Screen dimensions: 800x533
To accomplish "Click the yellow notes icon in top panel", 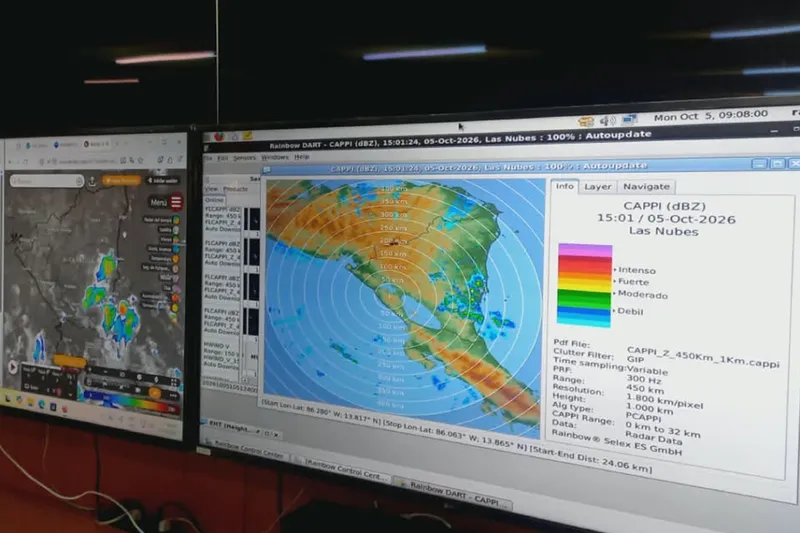I will coord(247,136).
